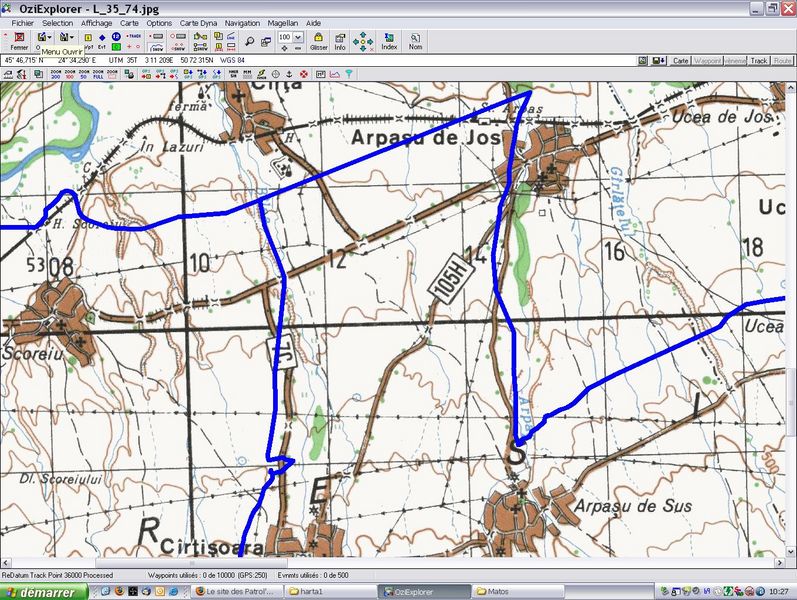Activate the Glisser drag map tool
The width and height of the screenshot is (797, 600).
point(318,40)
